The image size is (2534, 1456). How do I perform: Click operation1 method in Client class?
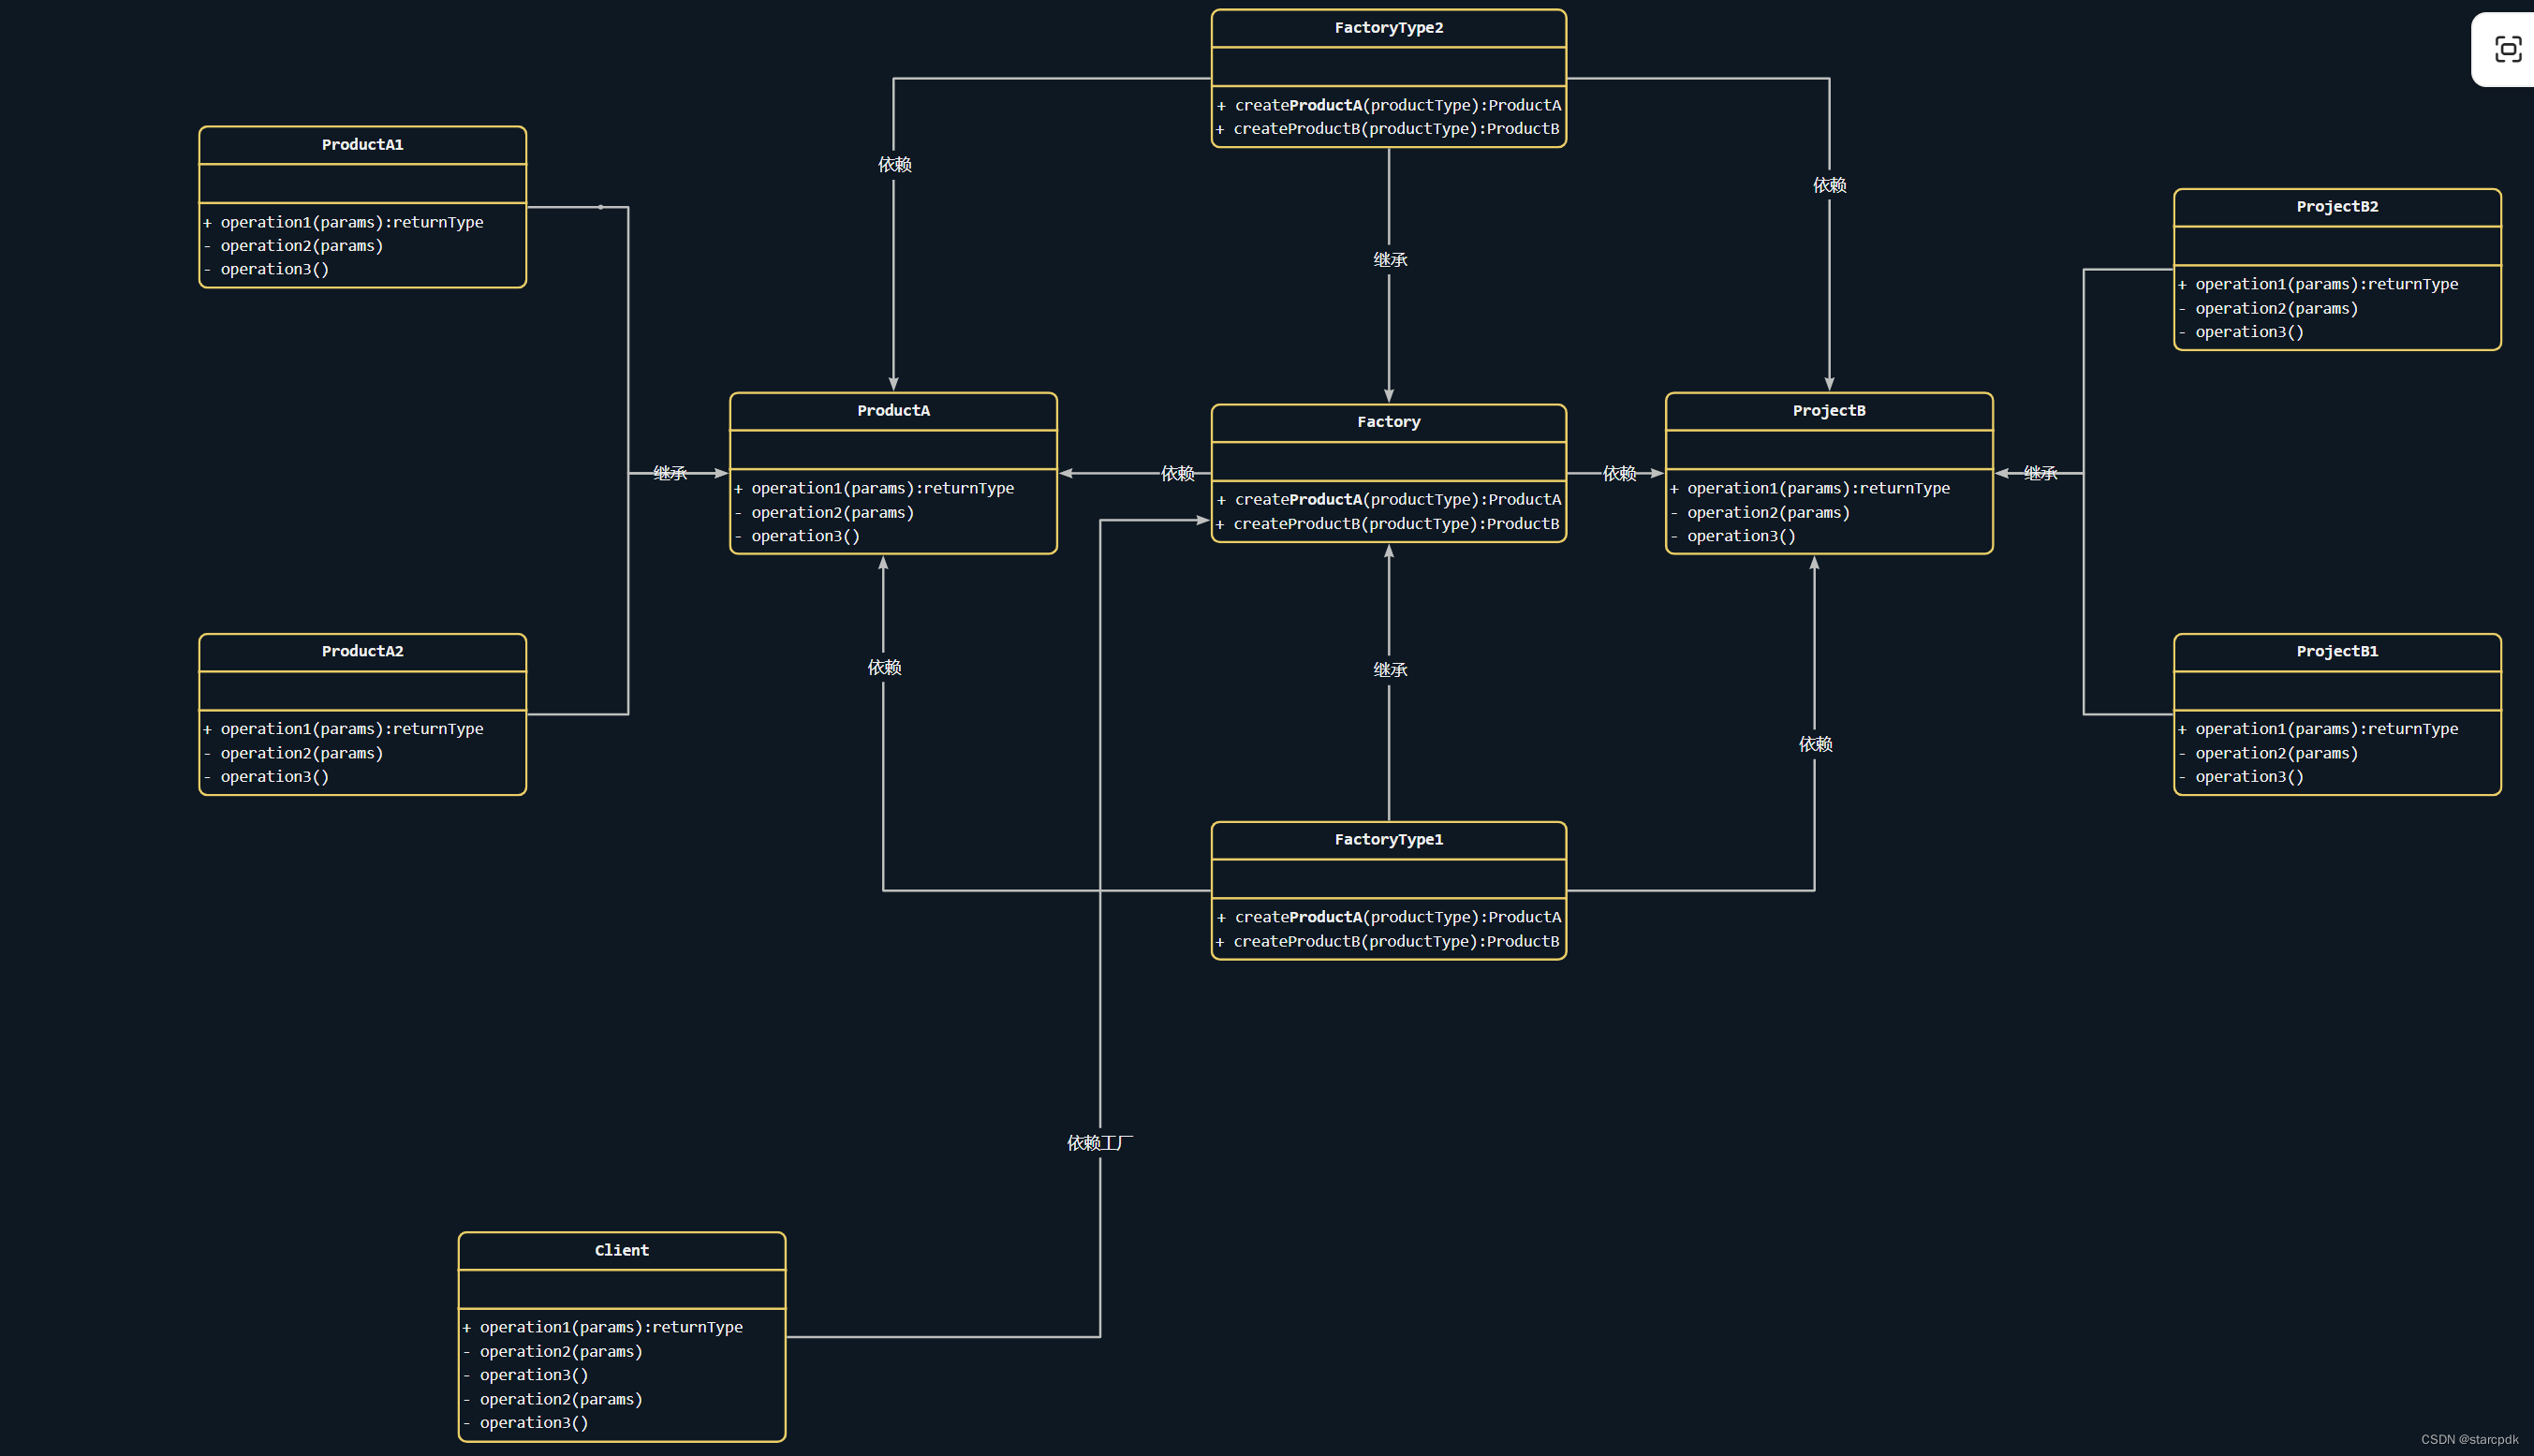(x=602, y=1327)
